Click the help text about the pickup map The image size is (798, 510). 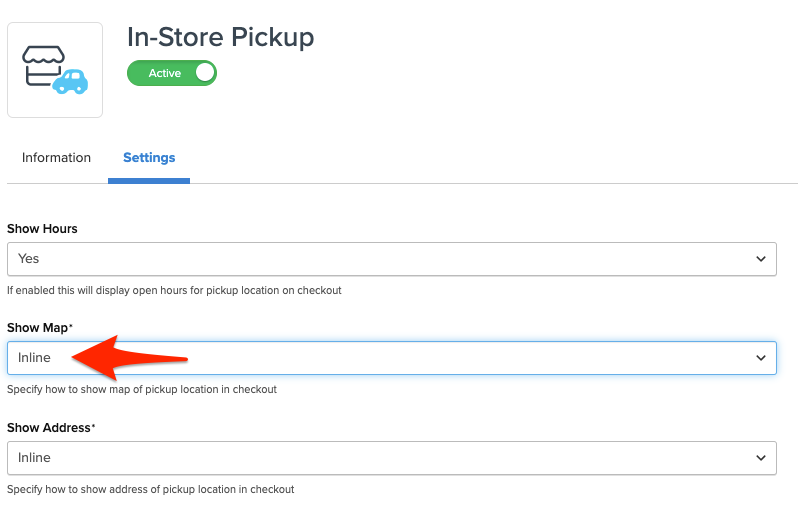[x=141, y=389]
